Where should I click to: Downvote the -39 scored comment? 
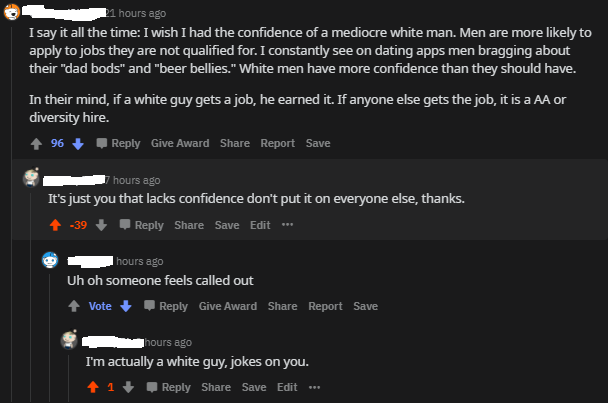101,225
